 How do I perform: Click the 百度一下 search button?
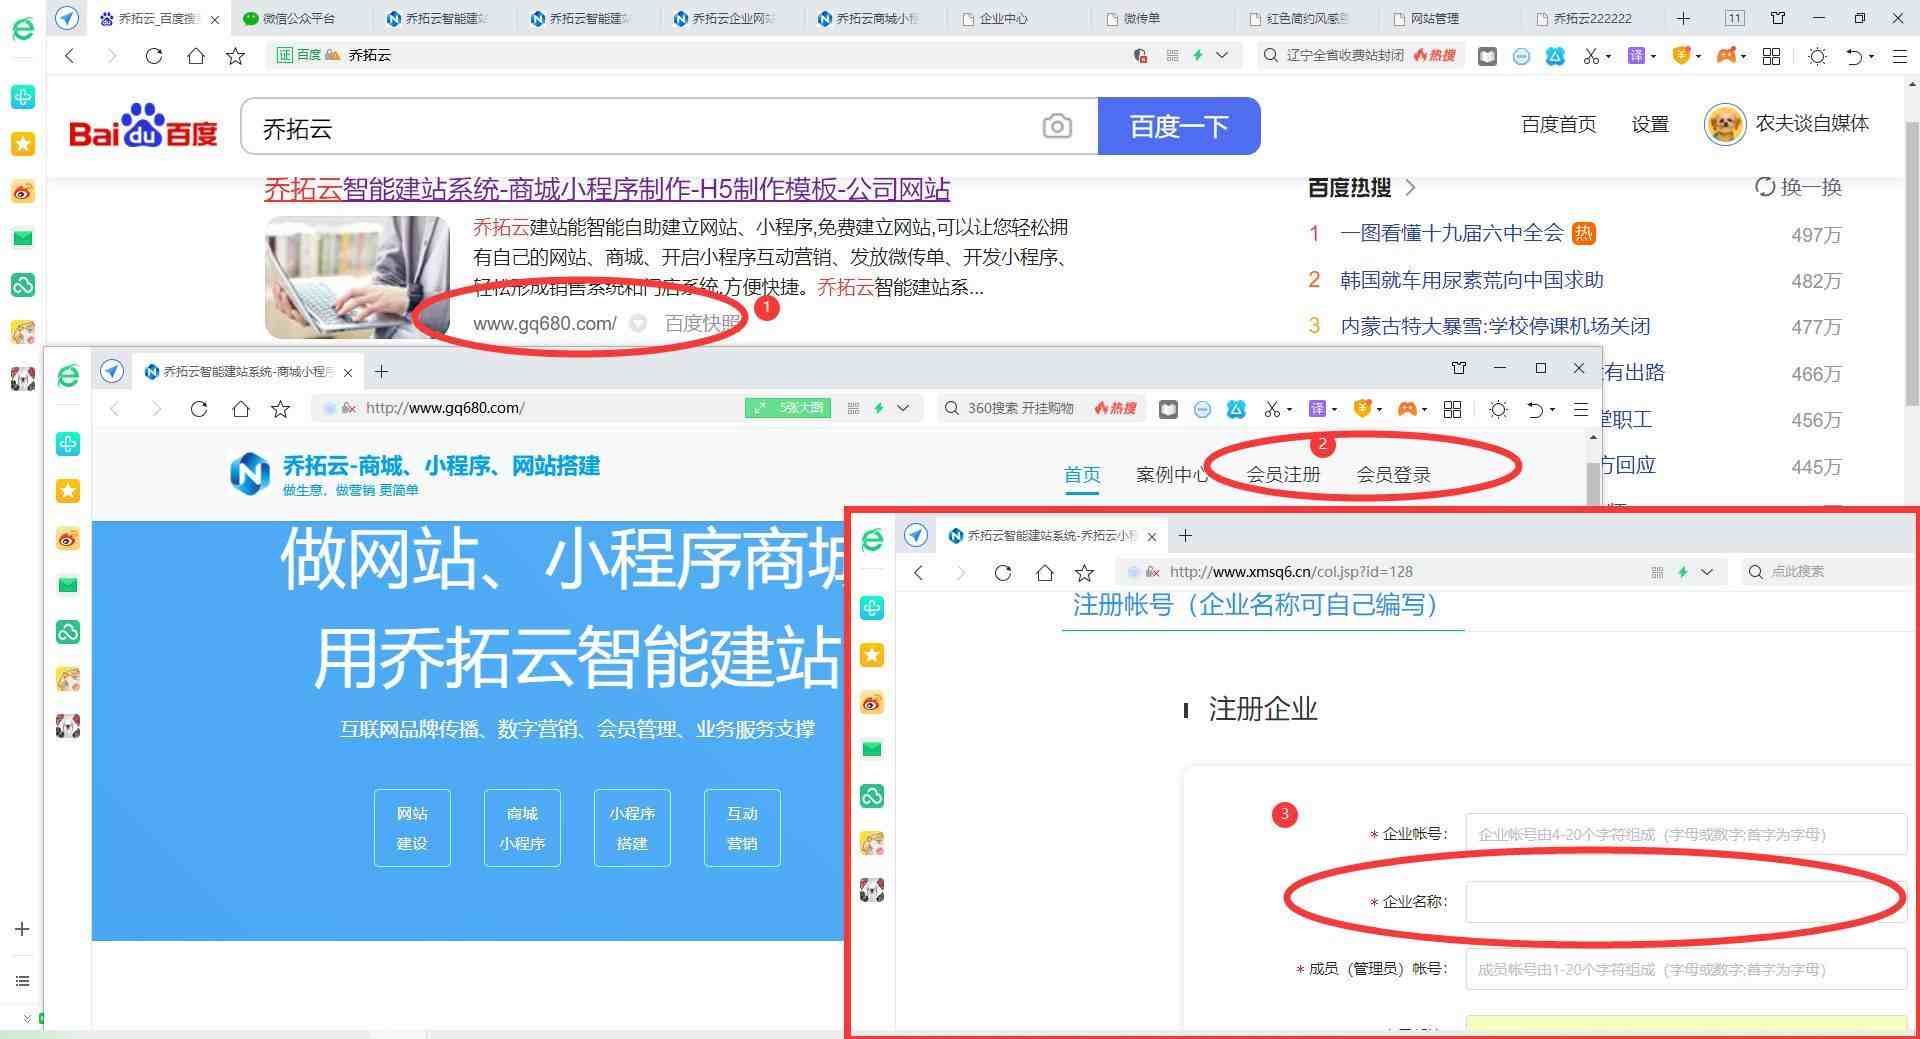[1180, 126]
